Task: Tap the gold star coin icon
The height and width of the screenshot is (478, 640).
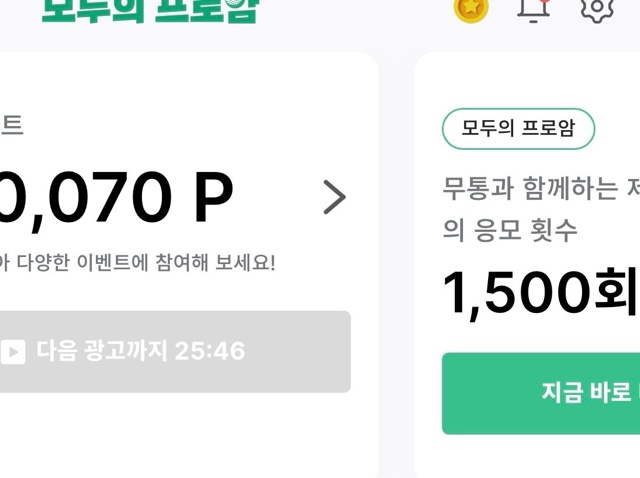Action: pos(471,8)
